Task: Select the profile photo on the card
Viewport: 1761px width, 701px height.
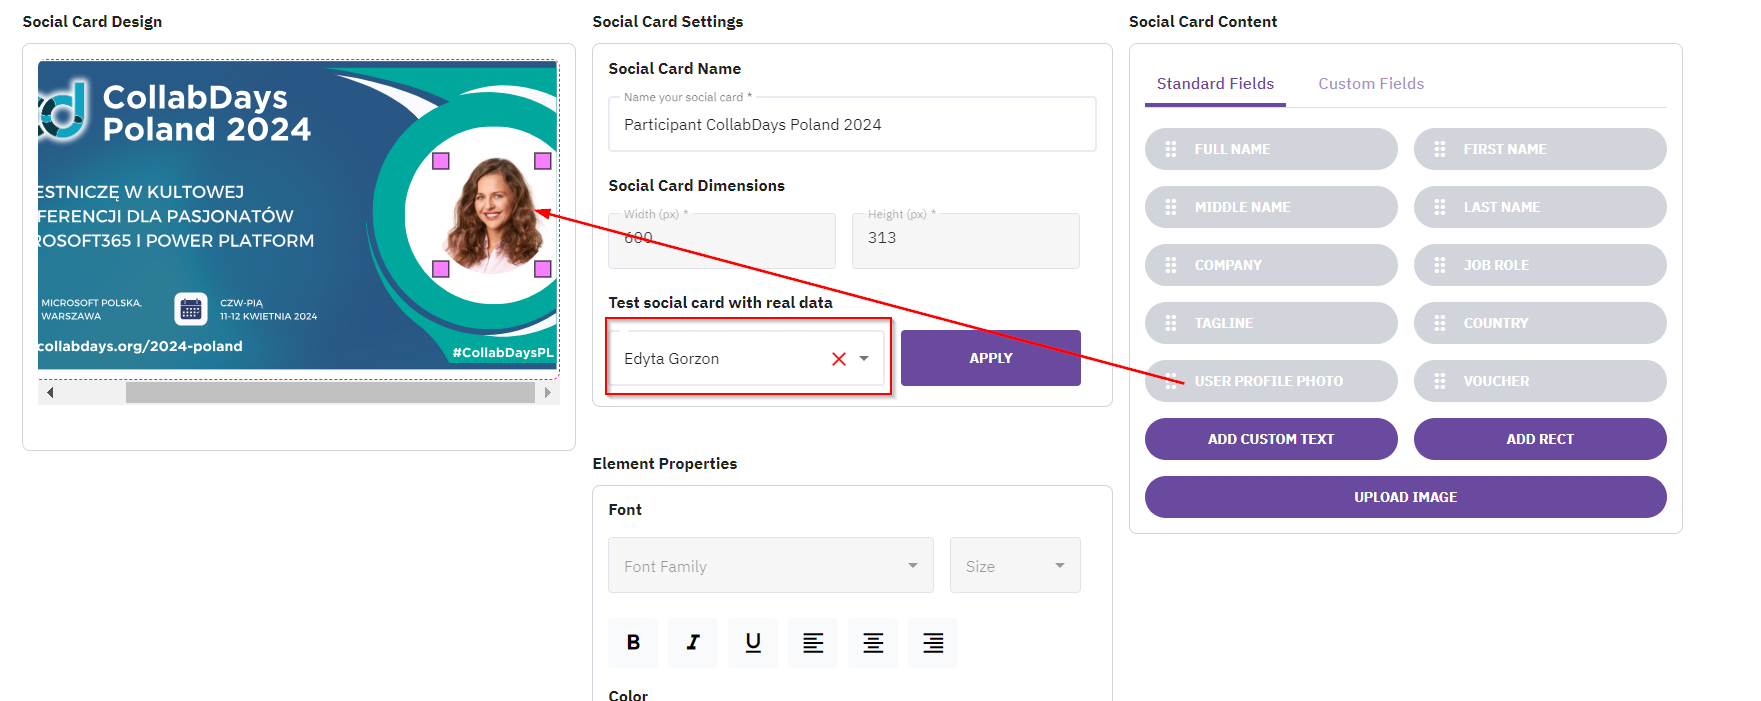Action: click(x=492, y=215)
